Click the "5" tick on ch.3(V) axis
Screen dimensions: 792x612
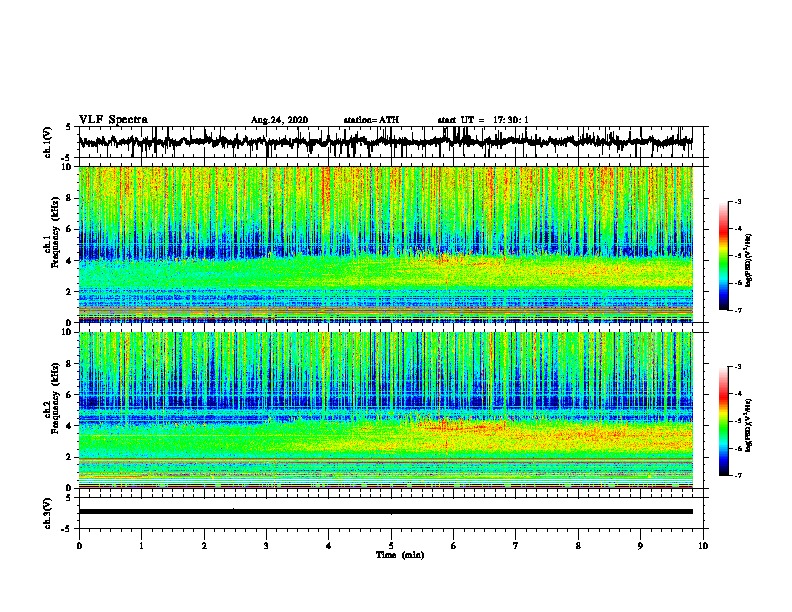coord(69,498)
